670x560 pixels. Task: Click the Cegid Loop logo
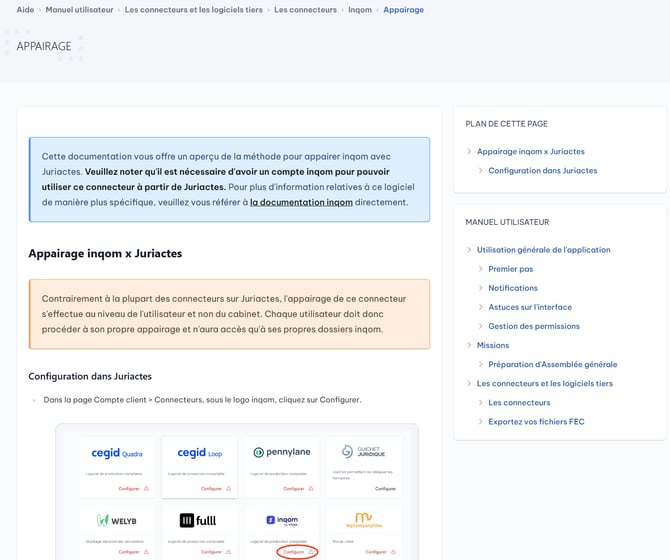(x=199, y=453)
